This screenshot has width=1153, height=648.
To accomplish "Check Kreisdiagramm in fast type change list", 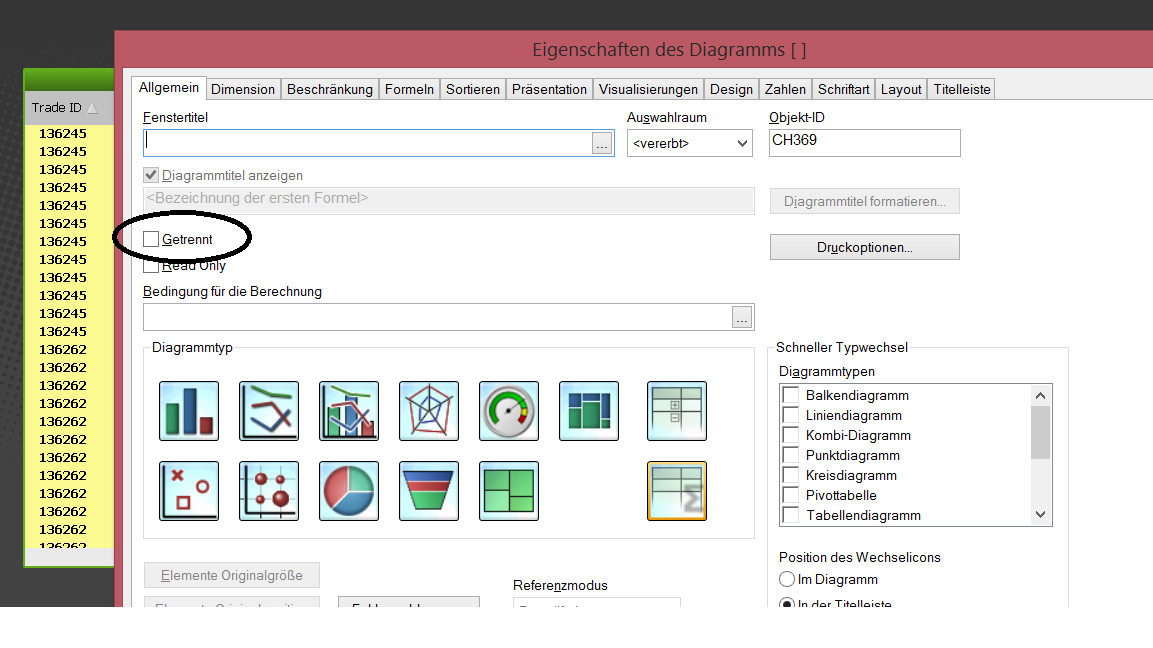I will pos(791,475).
